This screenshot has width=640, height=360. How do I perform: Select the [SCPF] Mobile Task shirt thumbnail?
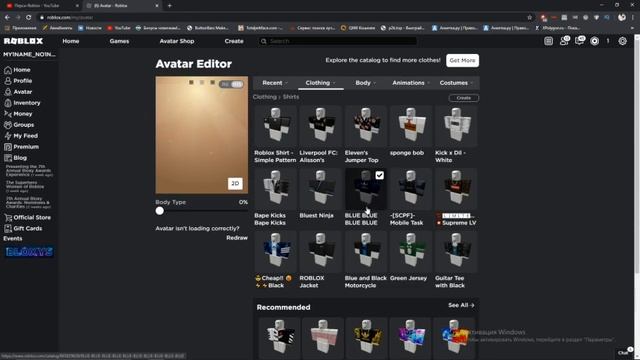411,189
